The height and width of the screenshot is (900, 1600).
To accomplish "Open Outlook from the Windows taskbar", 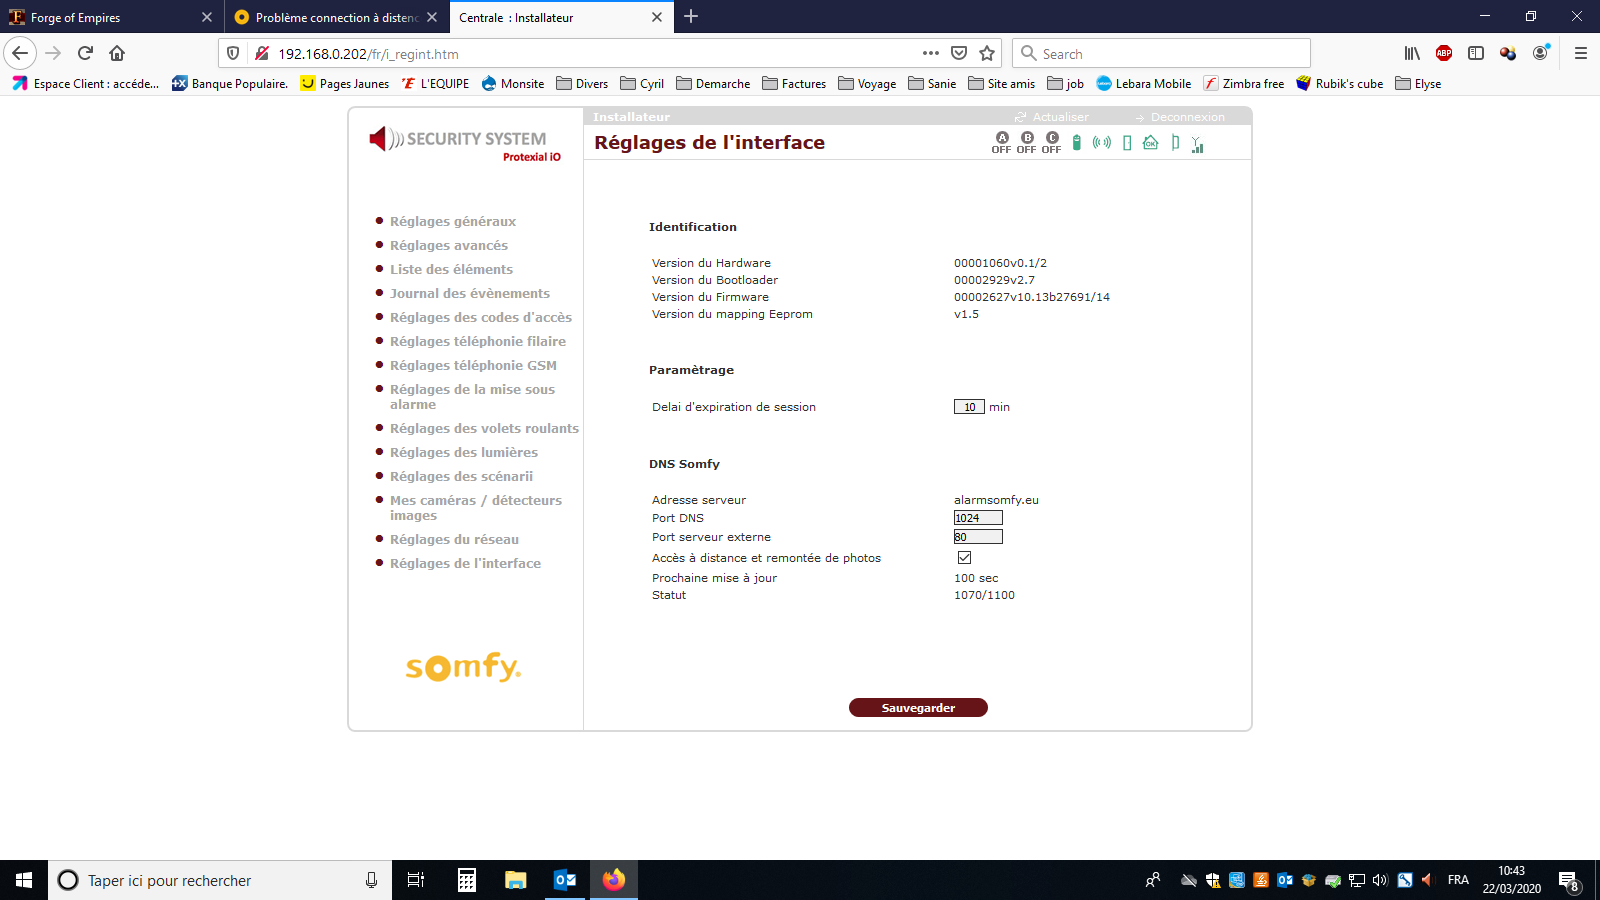I will (565, 880).
